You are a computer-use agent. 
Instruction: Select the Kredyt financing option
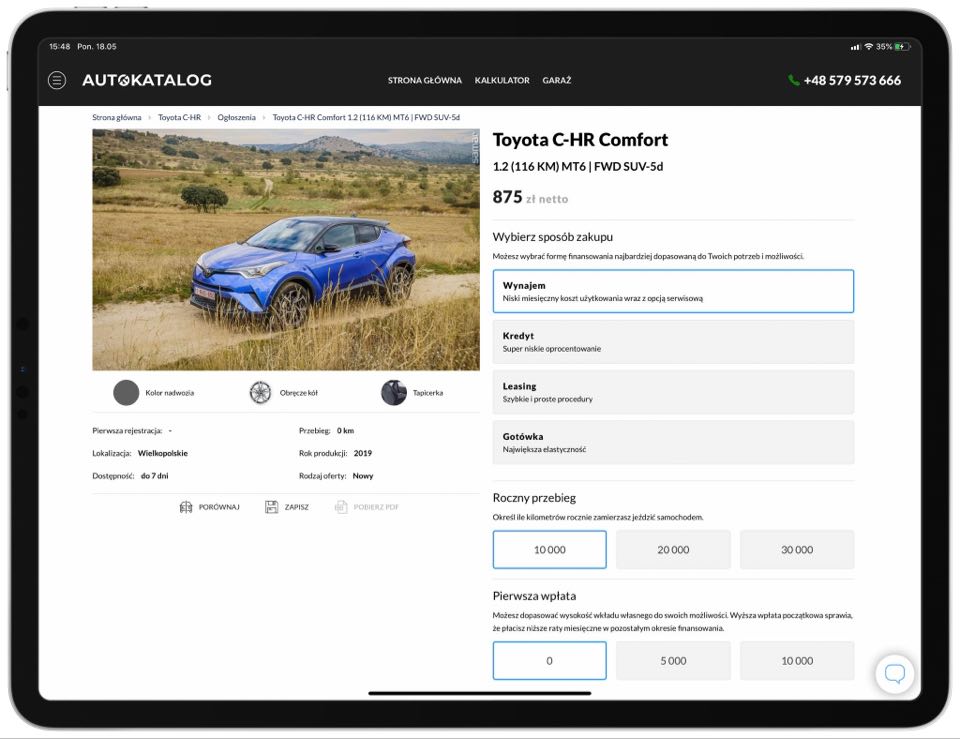(x=673, y=342)
